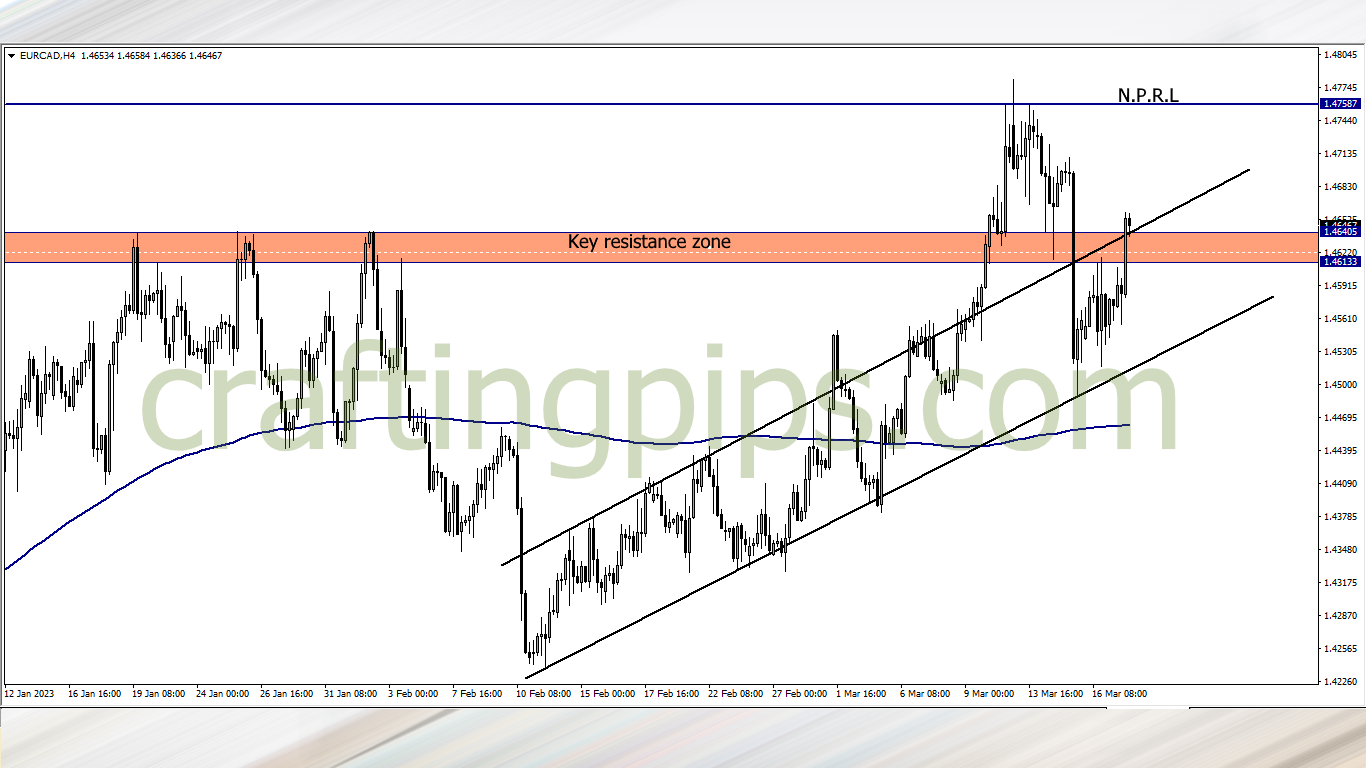Click the 1.46405 price tag
The width and height of the screenshot is (1366, 768).
click(1339, 232)
